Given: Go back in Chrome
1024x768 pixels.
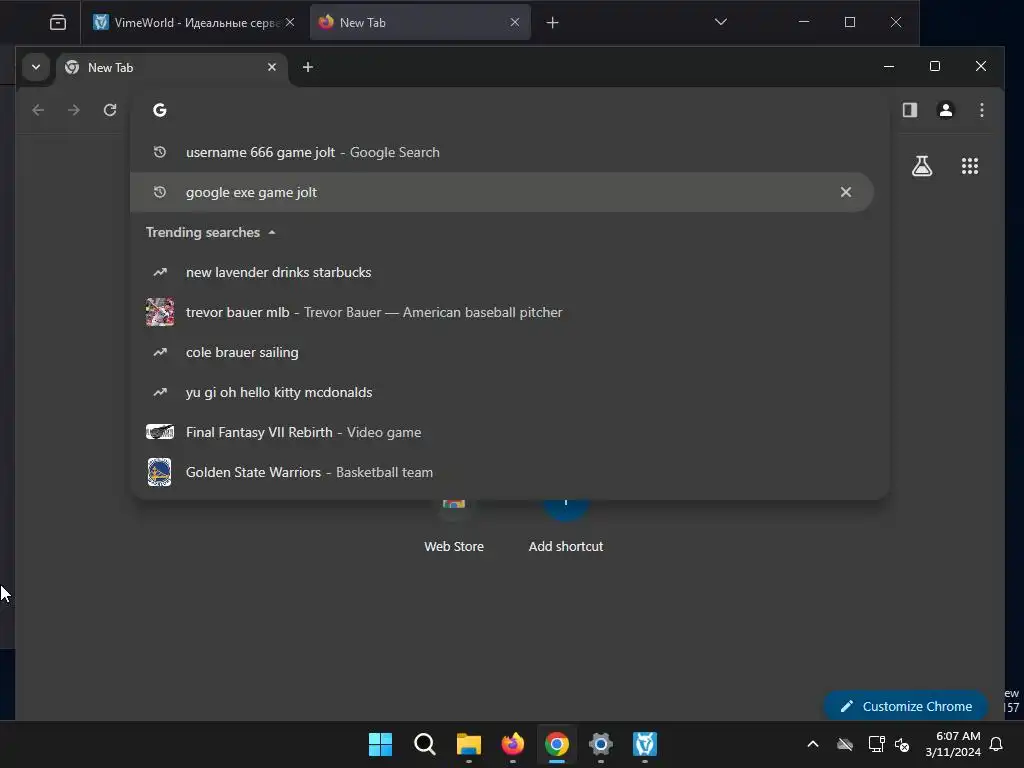Looking at the screenshot, I should pos(38,110).
